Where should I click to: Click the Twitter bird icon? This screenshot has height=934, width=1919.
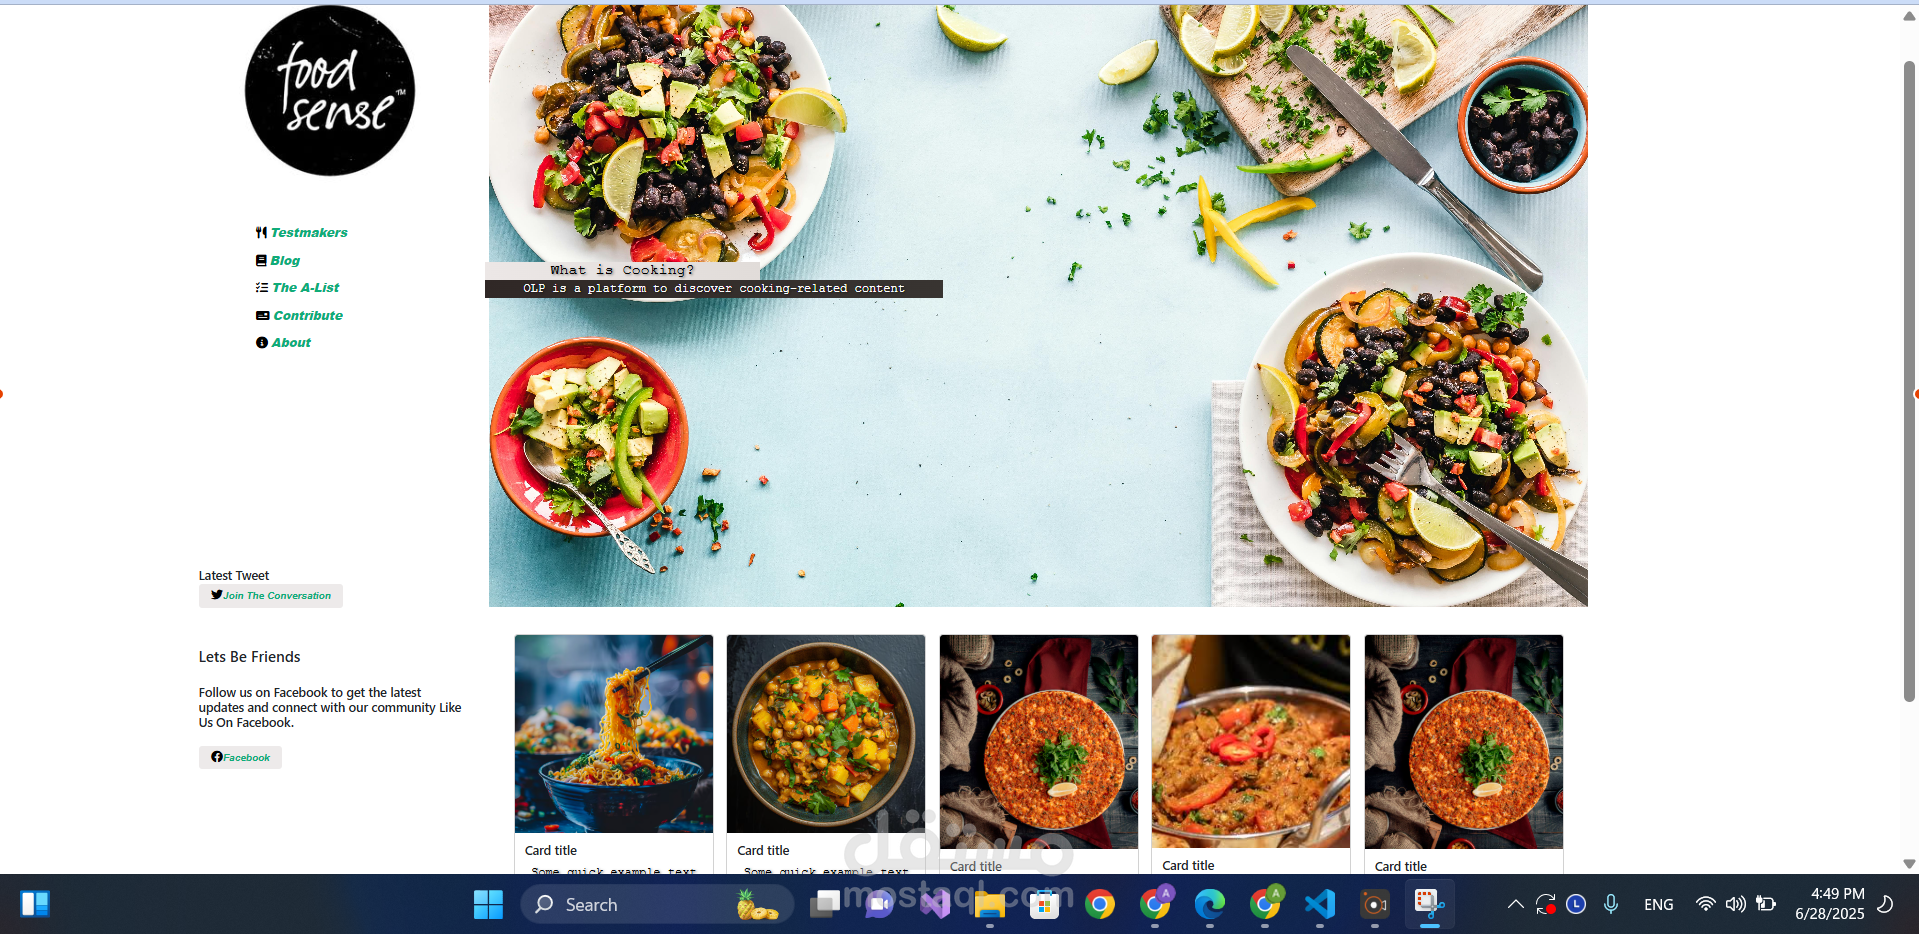click(217, 595)
